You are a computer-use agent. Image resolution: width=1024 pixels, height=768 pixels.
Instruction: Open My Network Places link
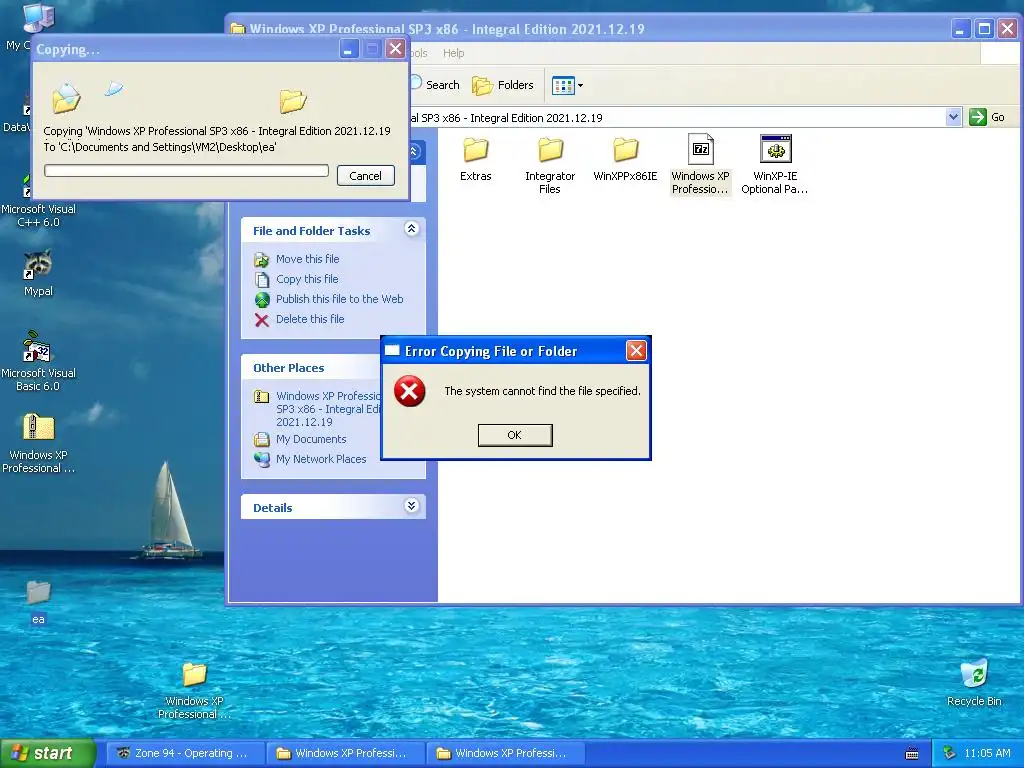(321, 459)
